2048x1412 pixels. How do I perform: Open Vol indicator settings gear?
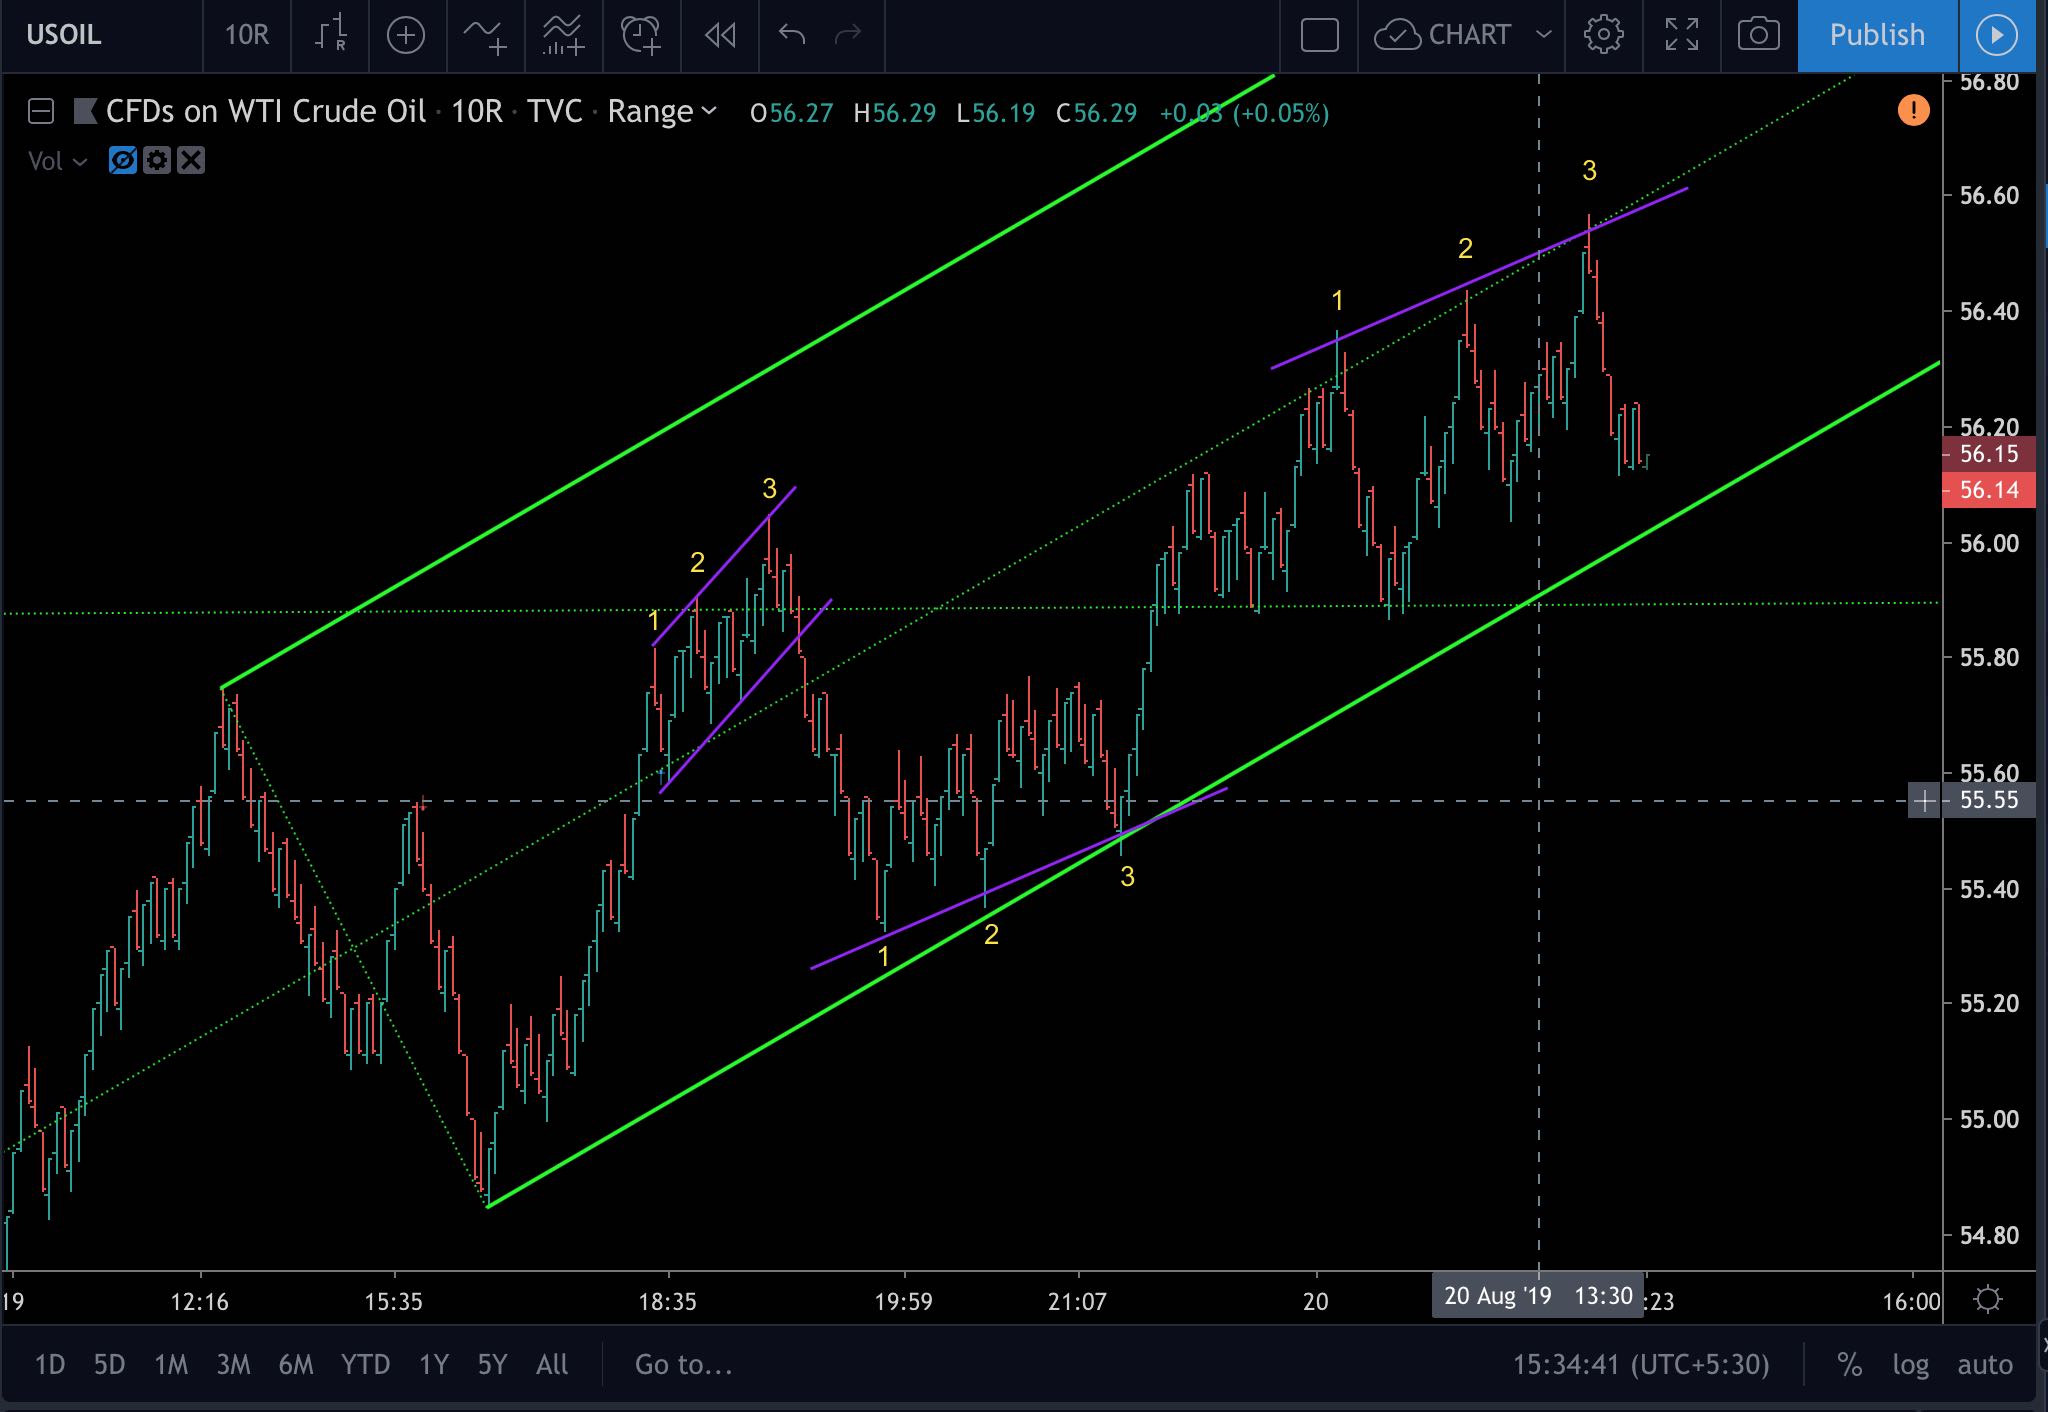click(x=157, y=160)
